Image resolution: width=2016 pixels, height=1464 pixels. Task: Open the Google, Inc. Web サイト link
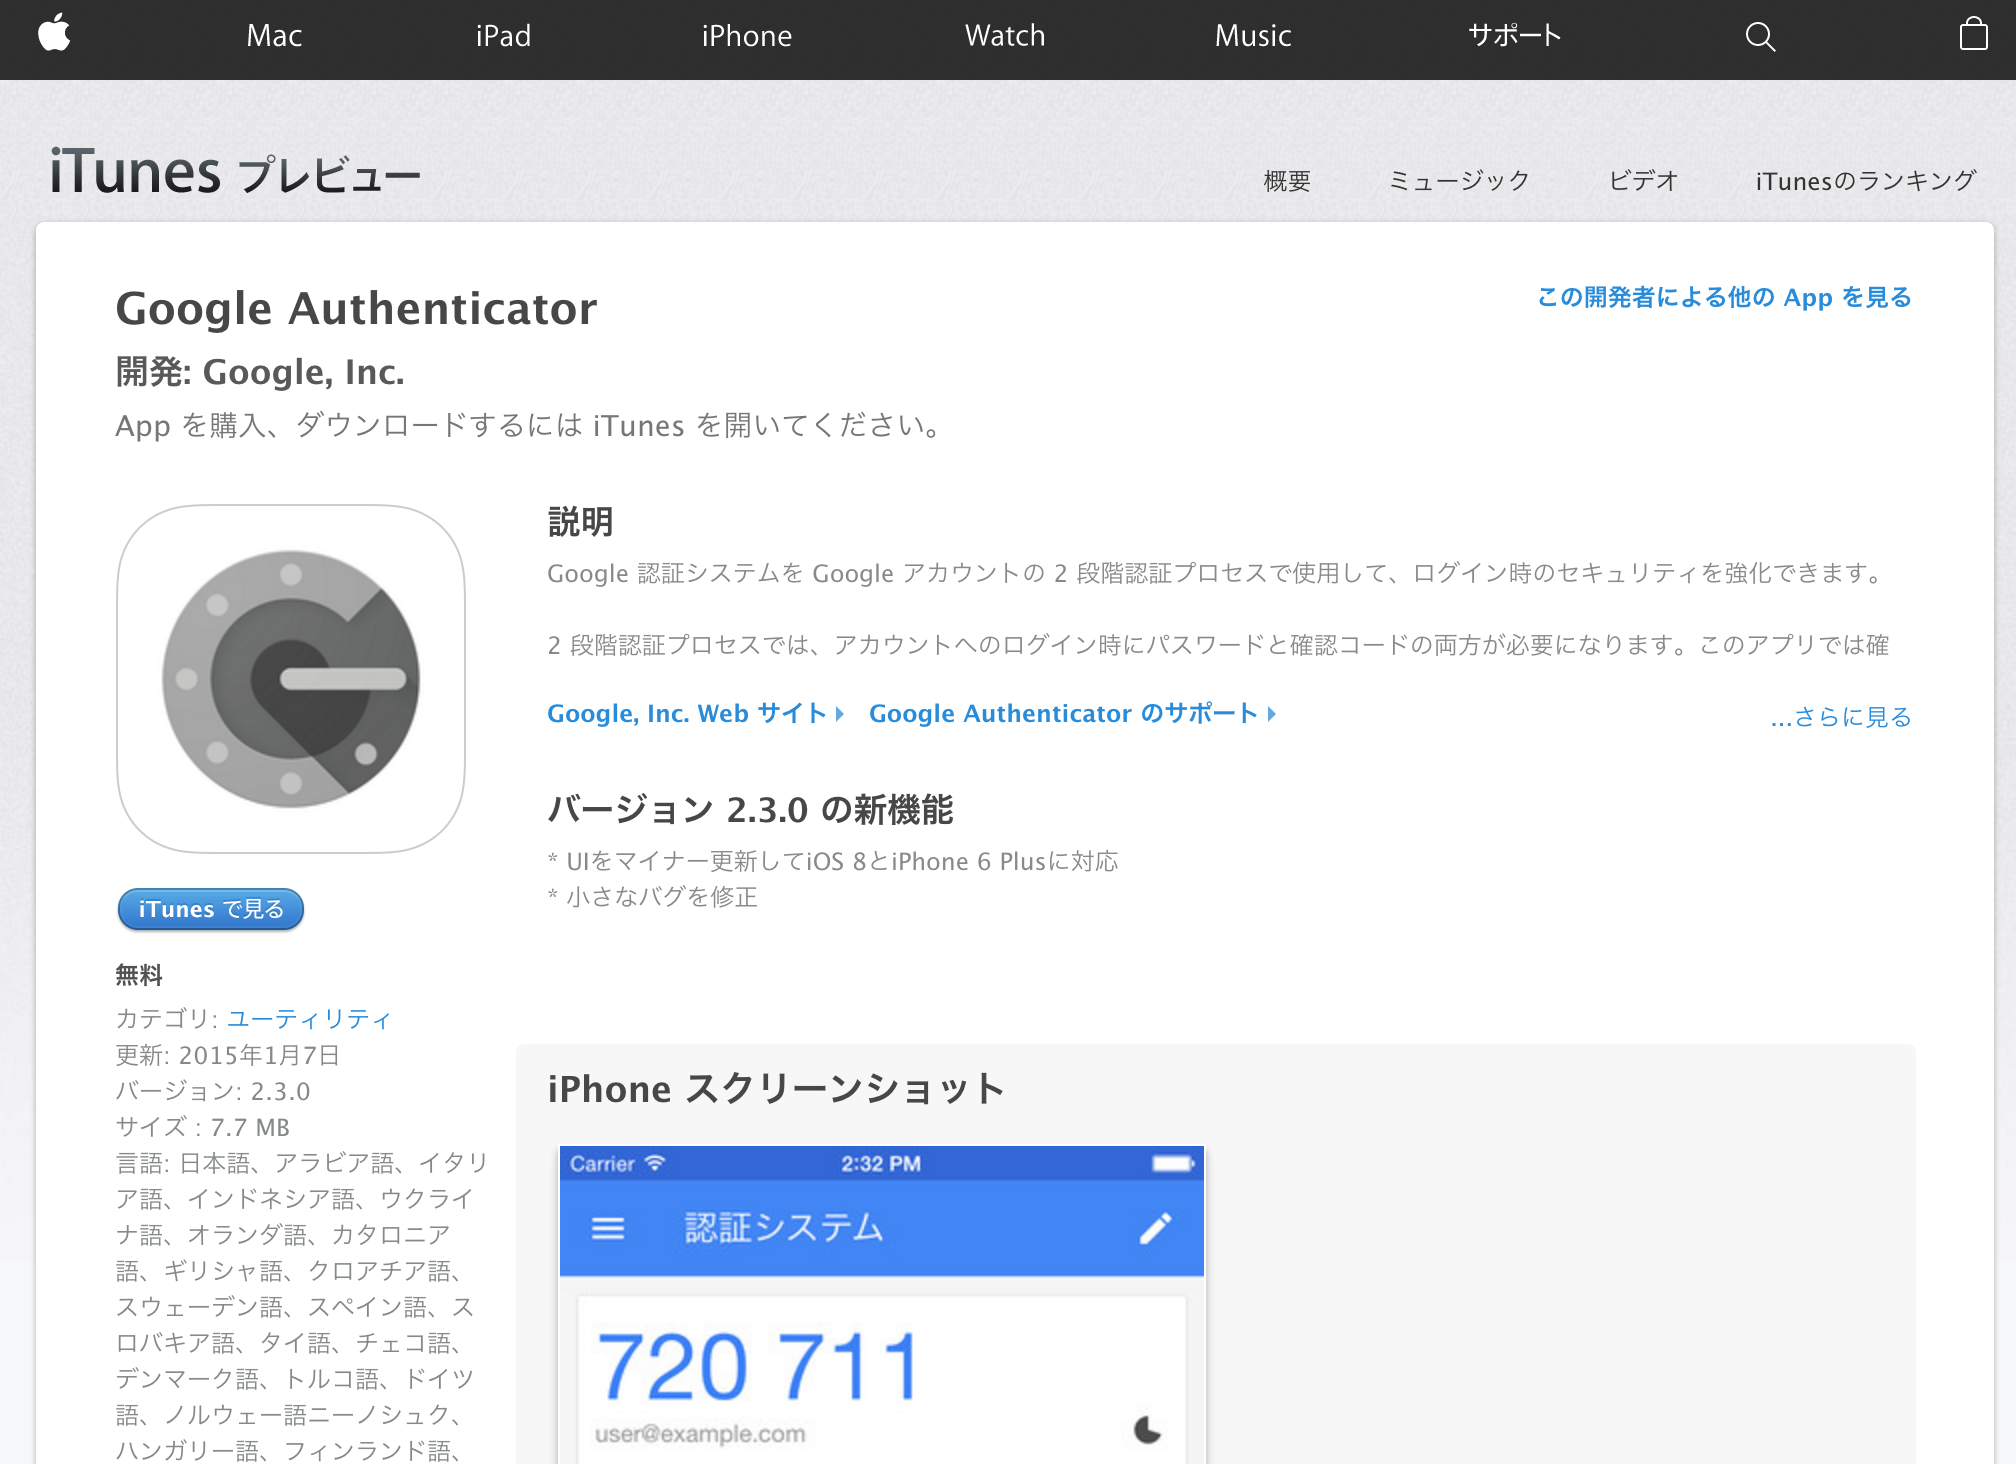pos(696,713)
